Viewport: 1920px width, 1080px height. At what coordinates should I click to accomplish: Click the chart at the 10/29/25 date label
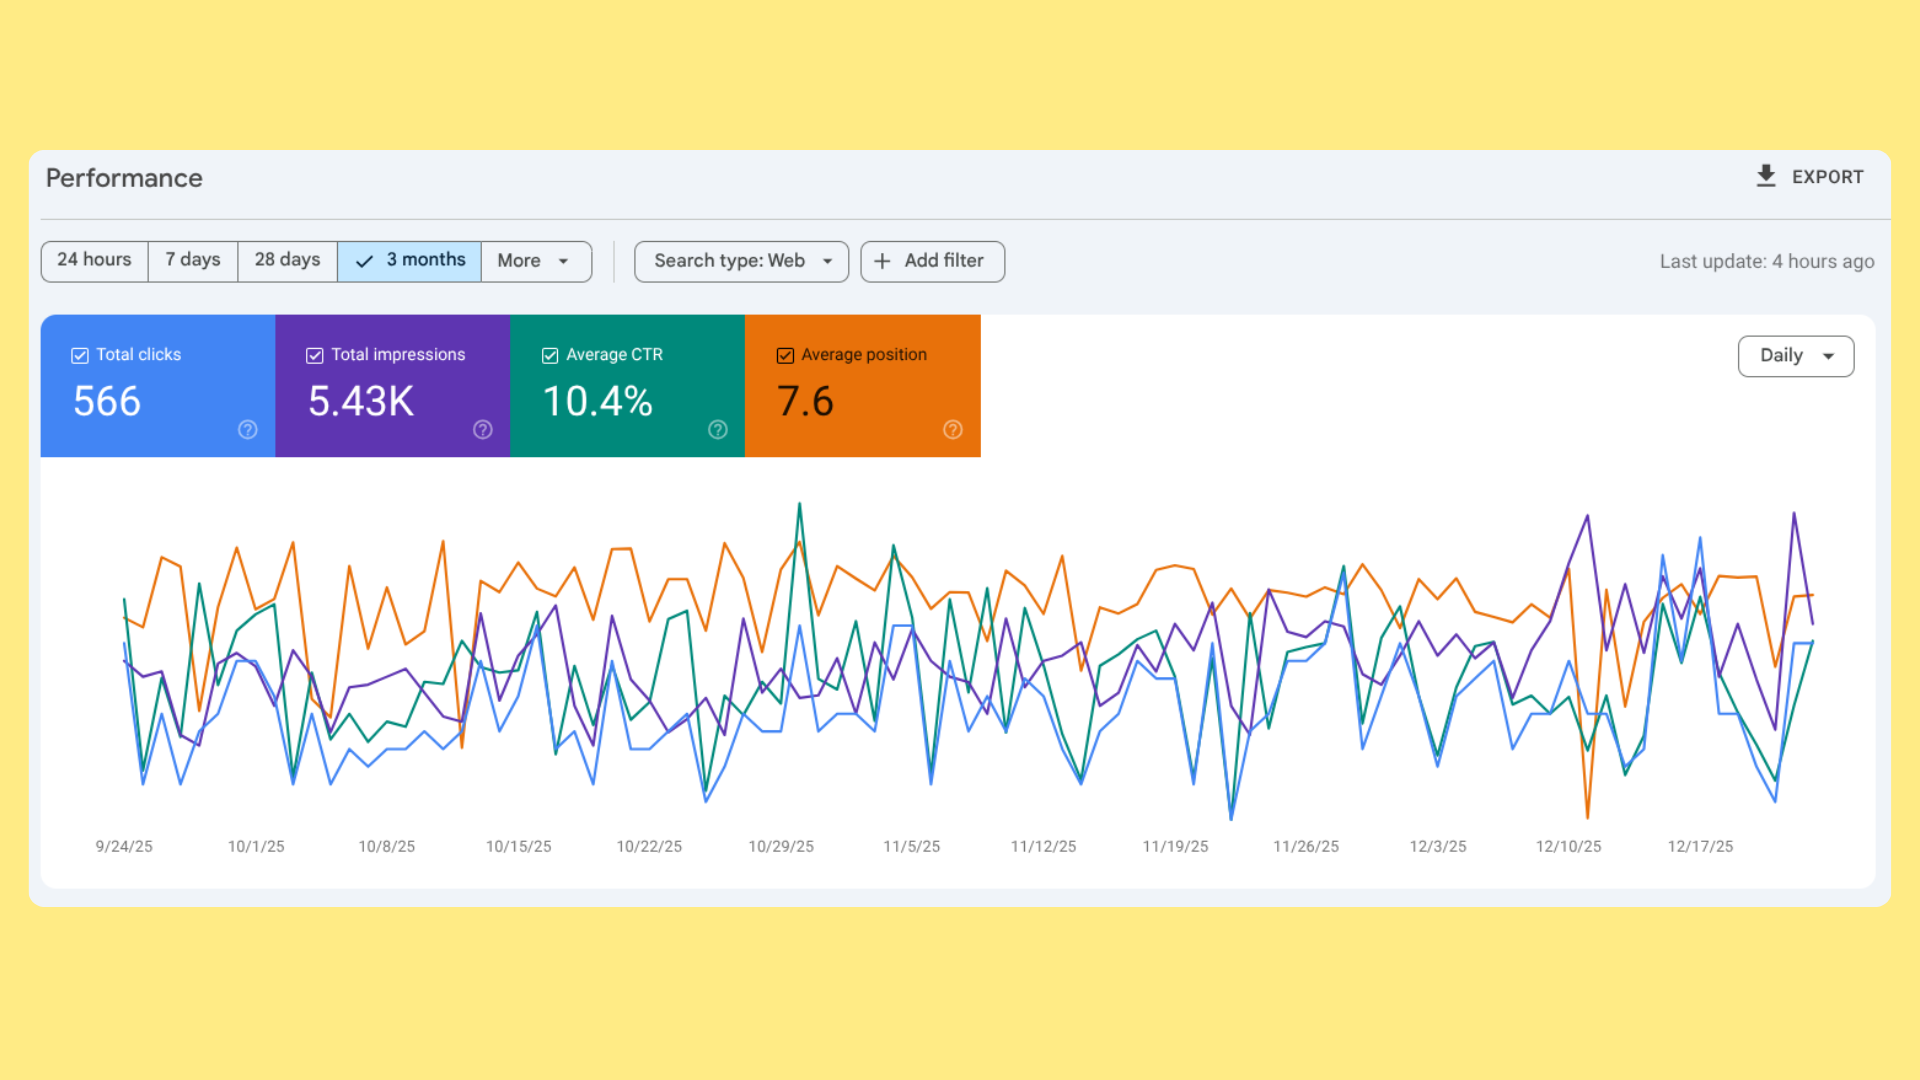781,846
